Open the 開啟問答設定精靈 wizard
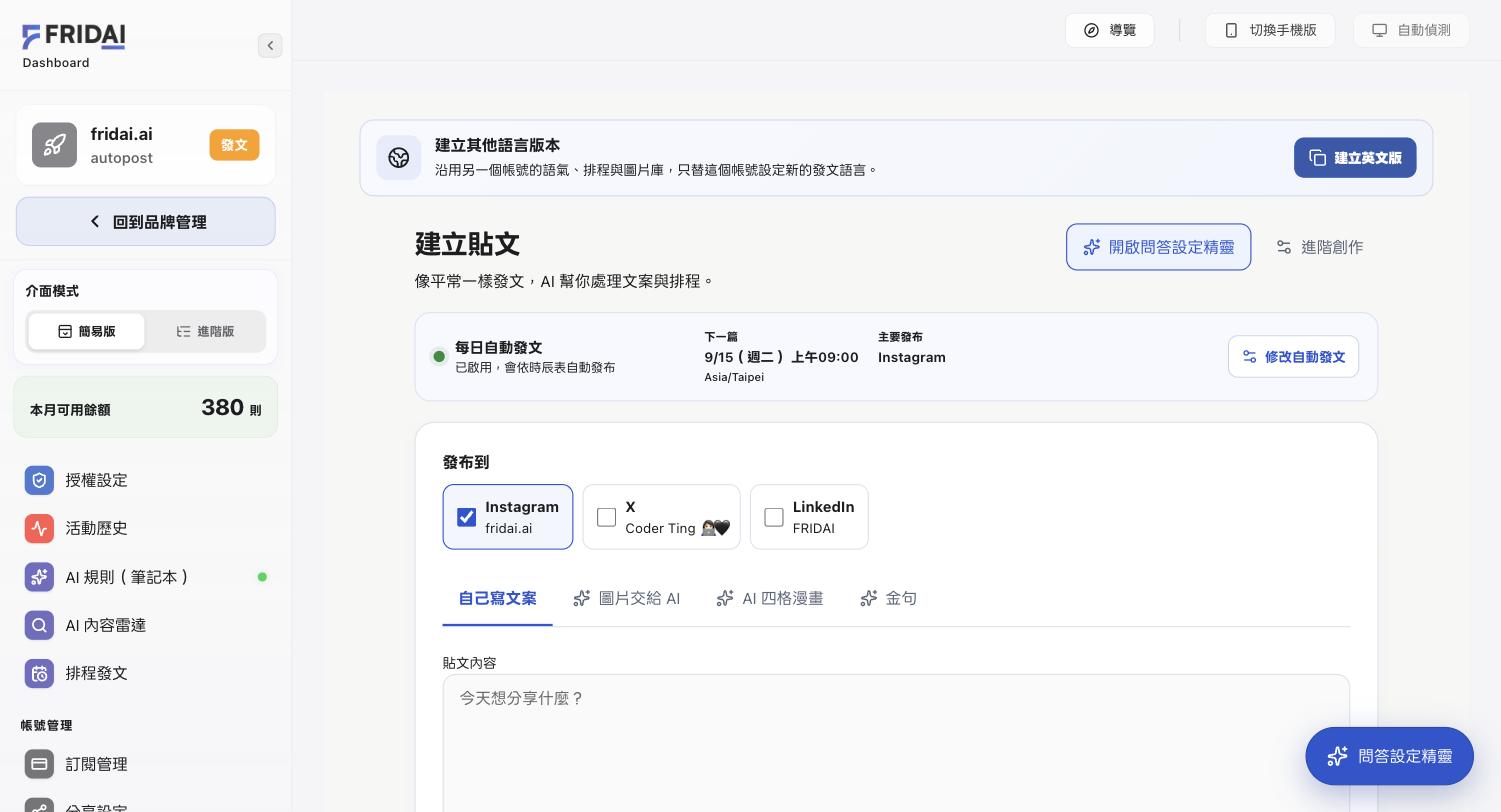Viewport: 1501px width, 812px height. [1158, 247]
